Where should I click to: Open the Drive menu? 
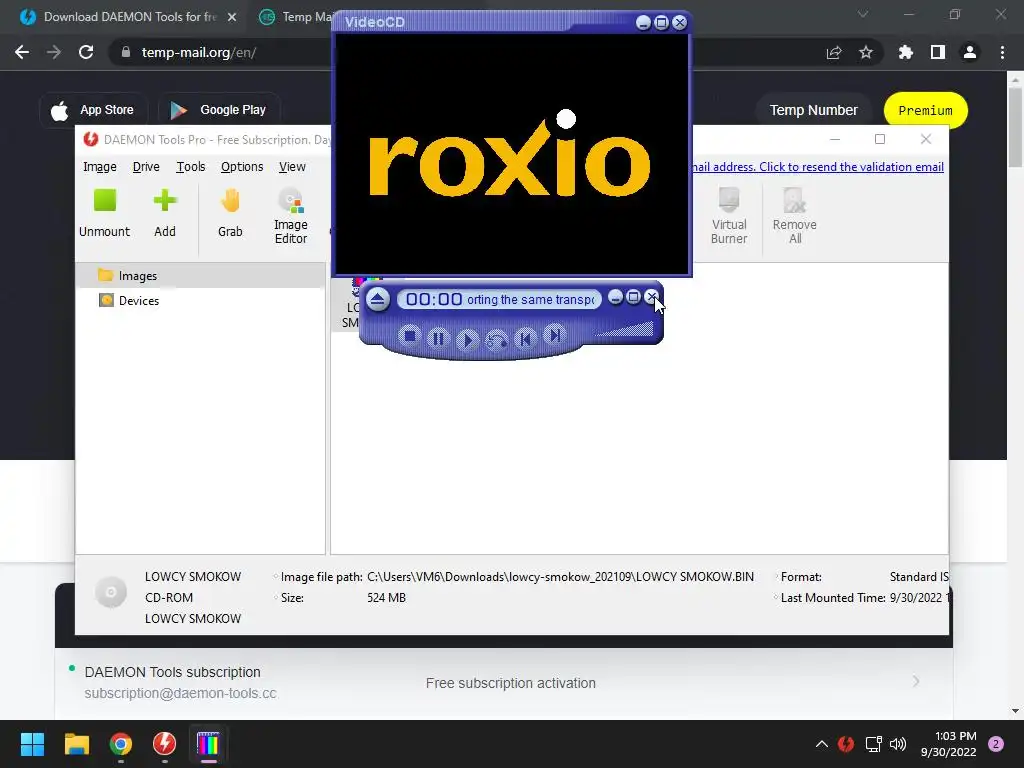(x=146, y=167)
